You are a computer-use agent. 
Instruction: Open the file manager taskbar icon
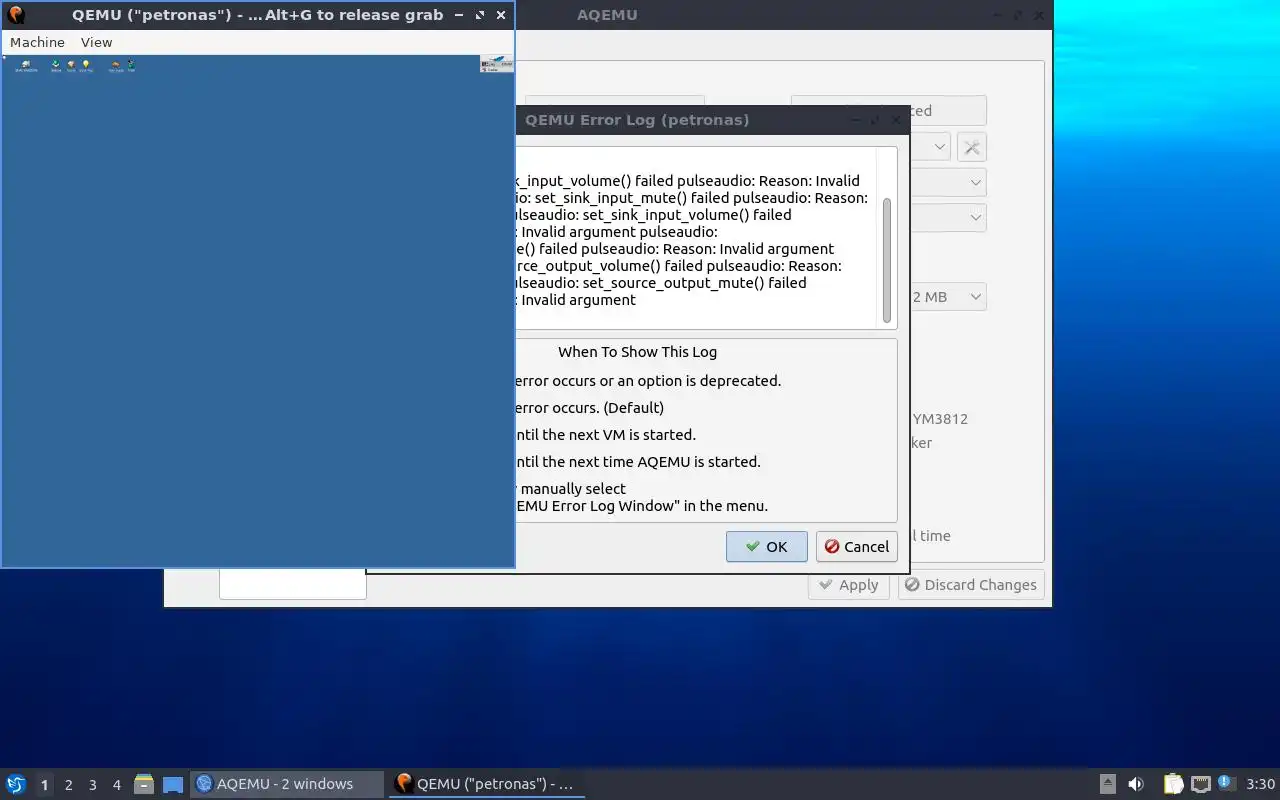pyautogui.click(x=144, y=784)
